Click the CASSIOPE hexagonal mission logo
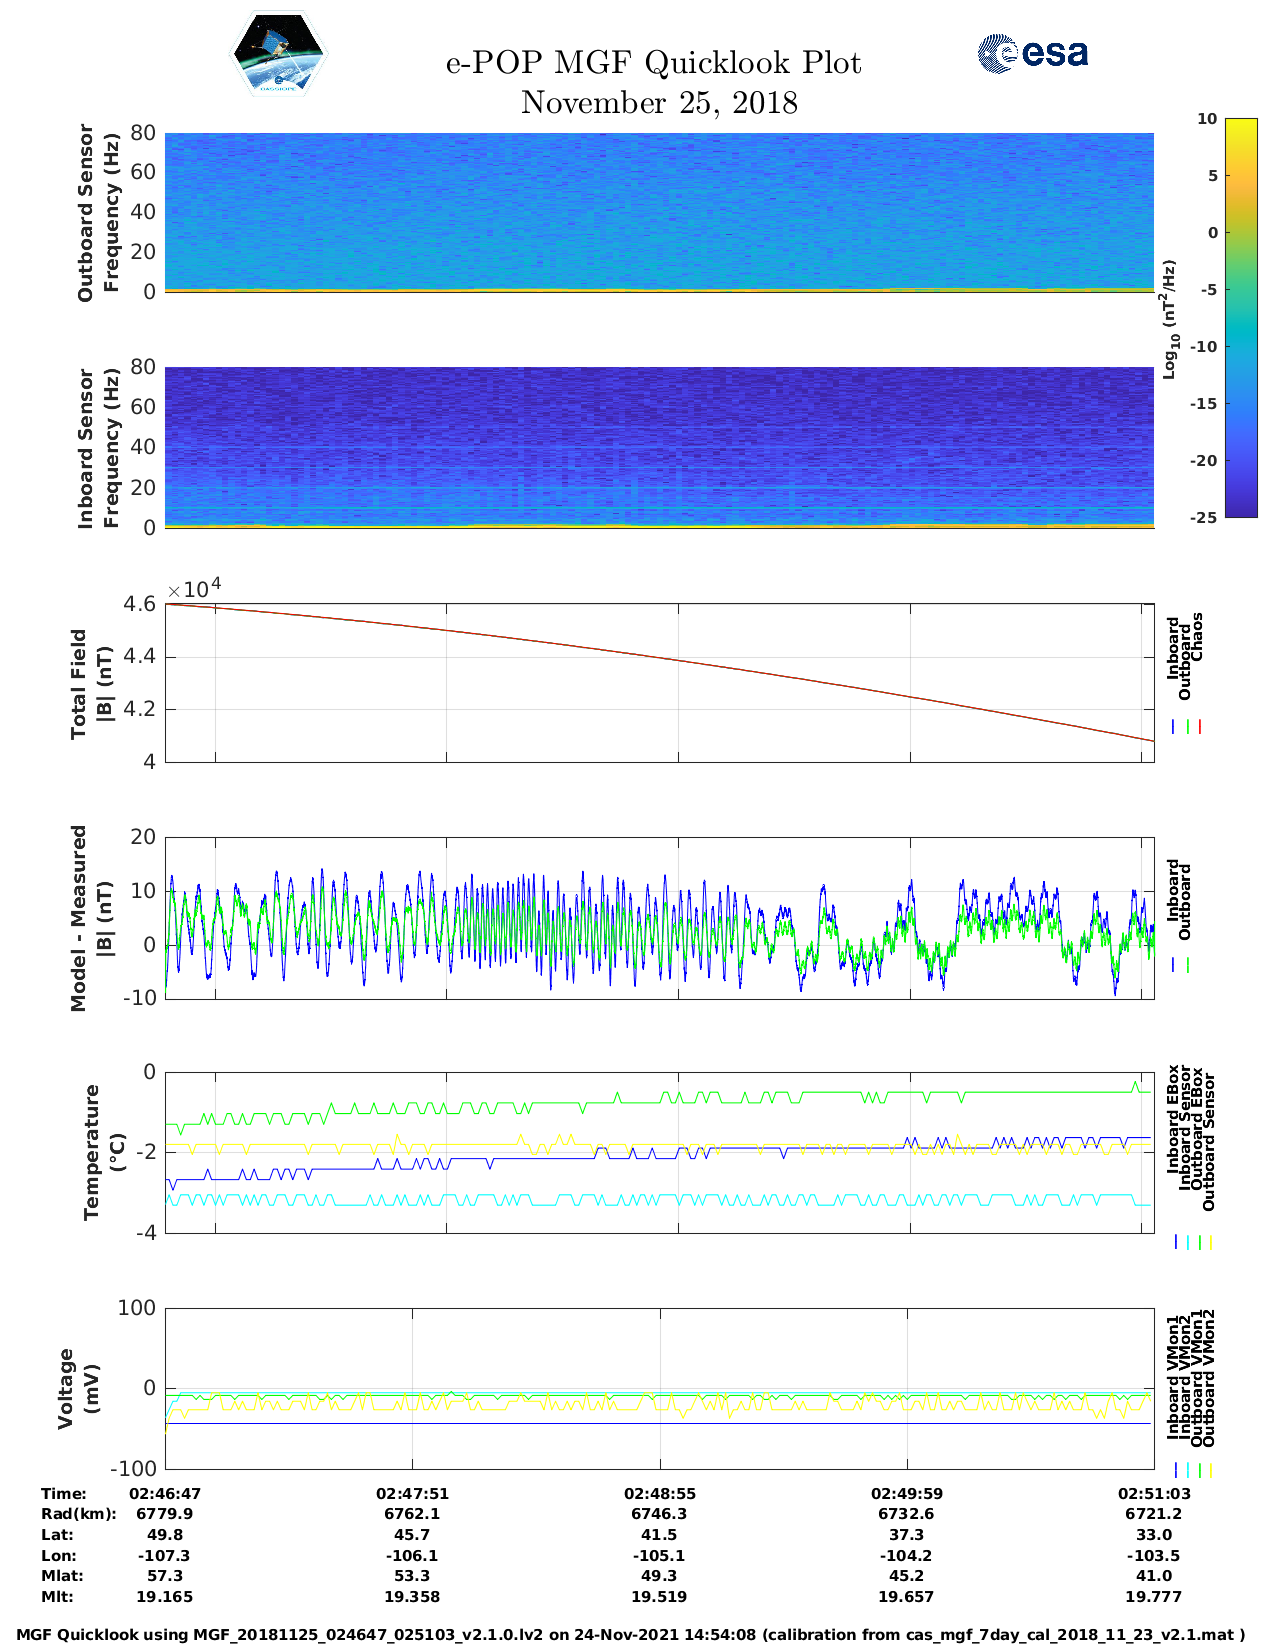The image size is (1275, 1650). click(278, 53)
